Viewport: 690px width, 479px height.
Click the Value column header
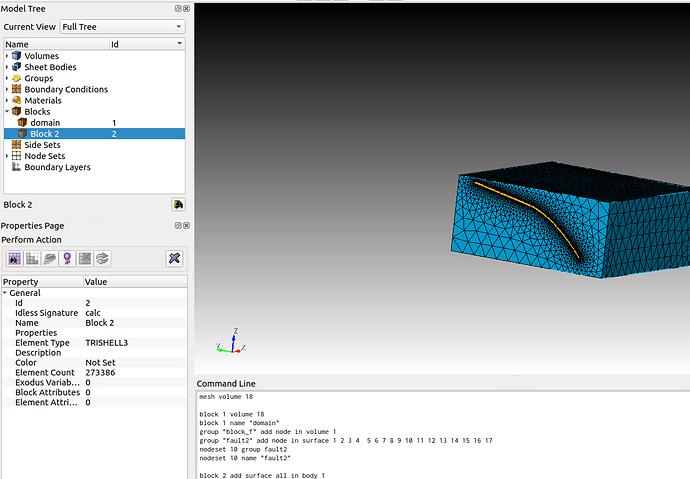coord(135,282)
